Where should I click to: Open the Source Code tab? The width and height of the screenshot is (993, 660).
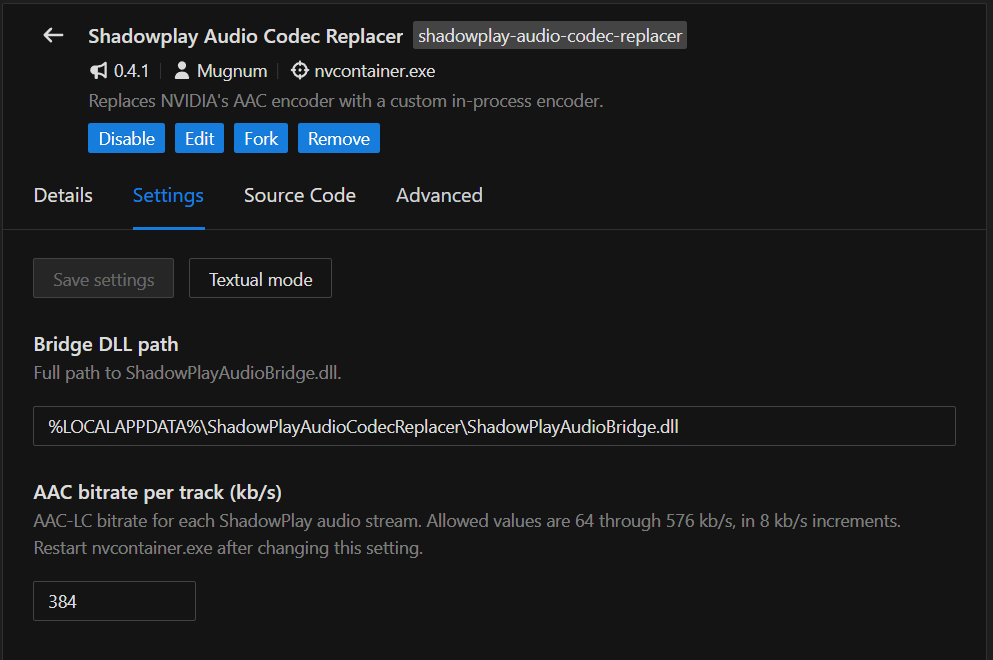(300, 195)
